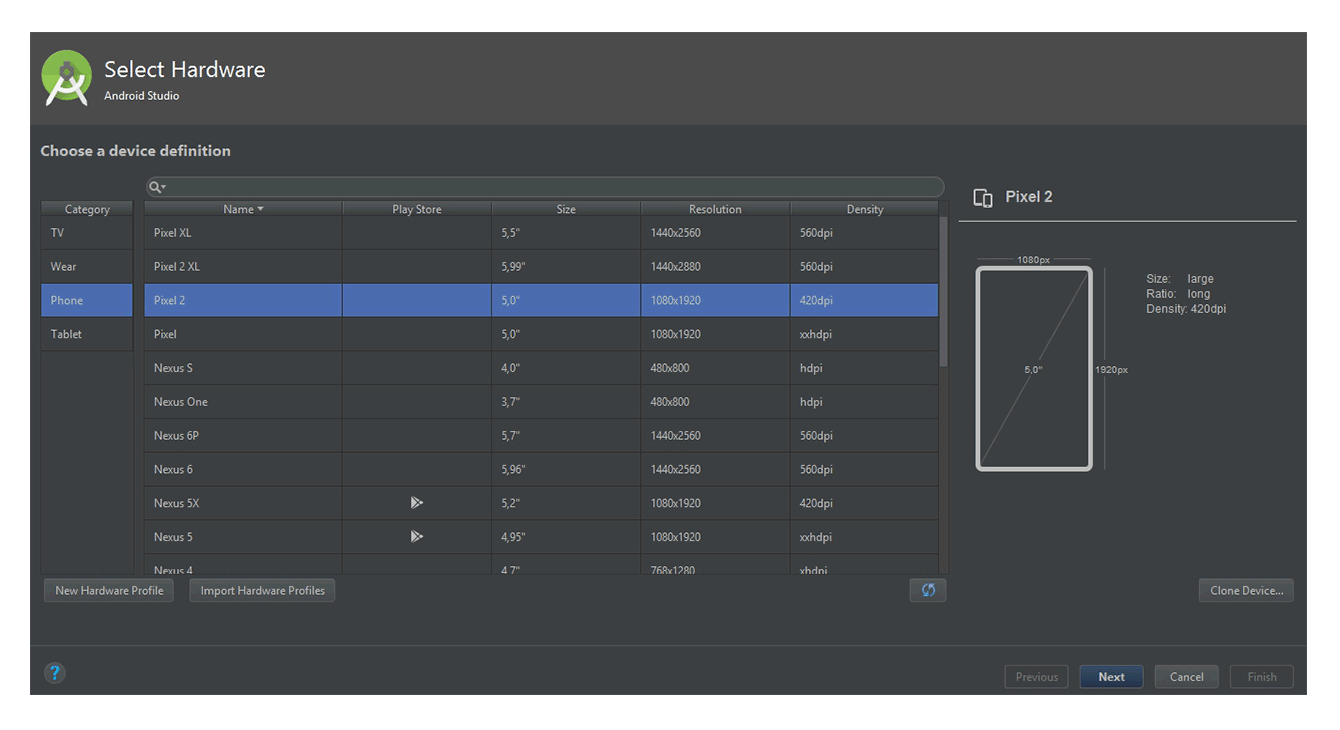
Task: Click the Category column header
Action: click(x=87, y=209)
